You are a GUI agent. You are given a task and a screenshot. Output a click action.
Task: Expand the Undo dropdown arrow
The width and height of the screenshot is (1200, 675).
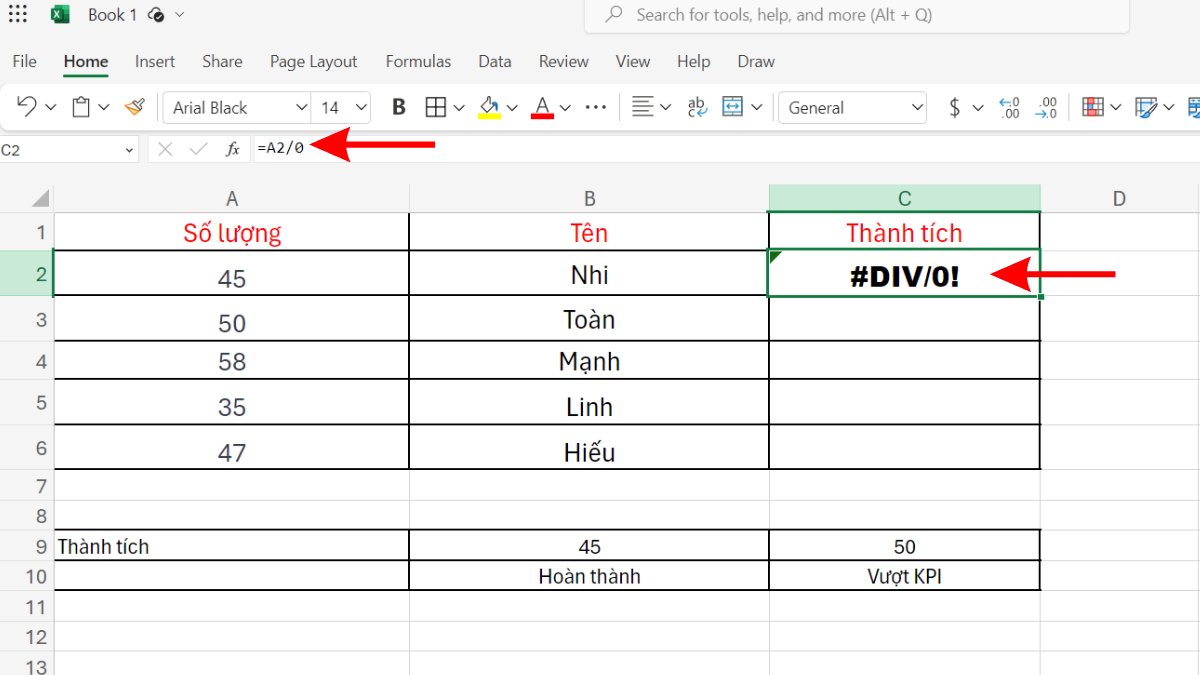[x=49, y=107]
